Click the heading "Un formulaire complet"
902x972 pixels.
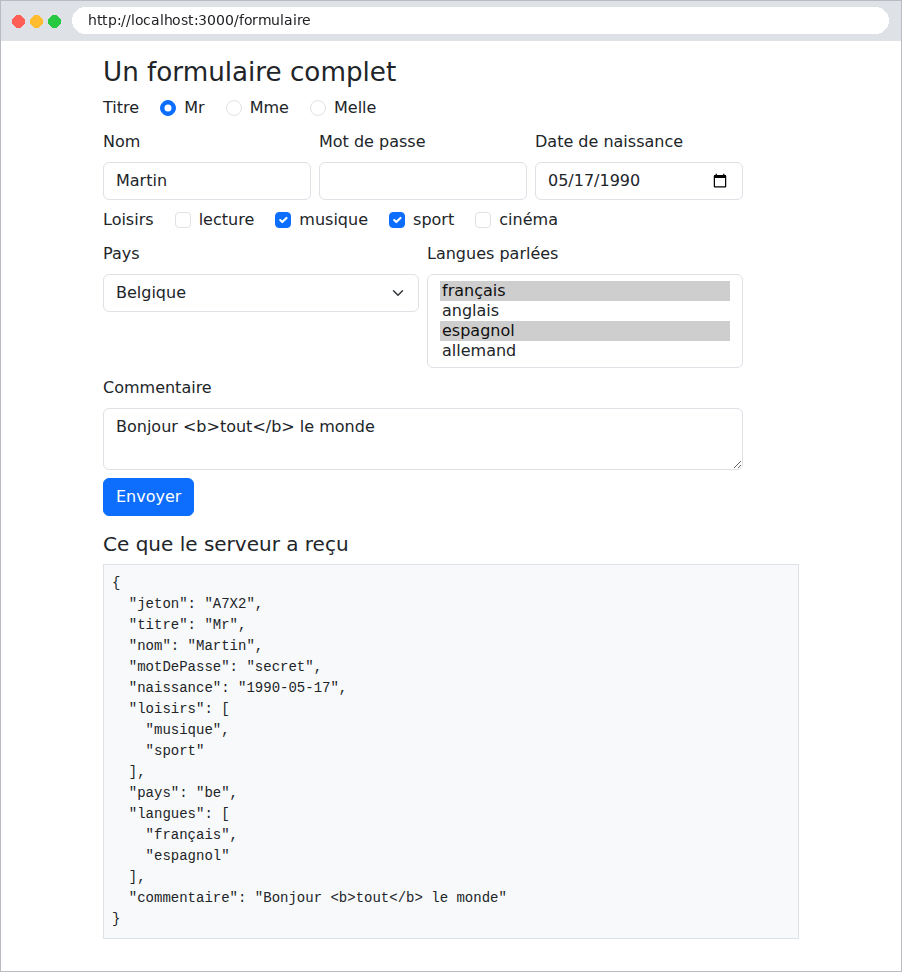tap(250, 72)
